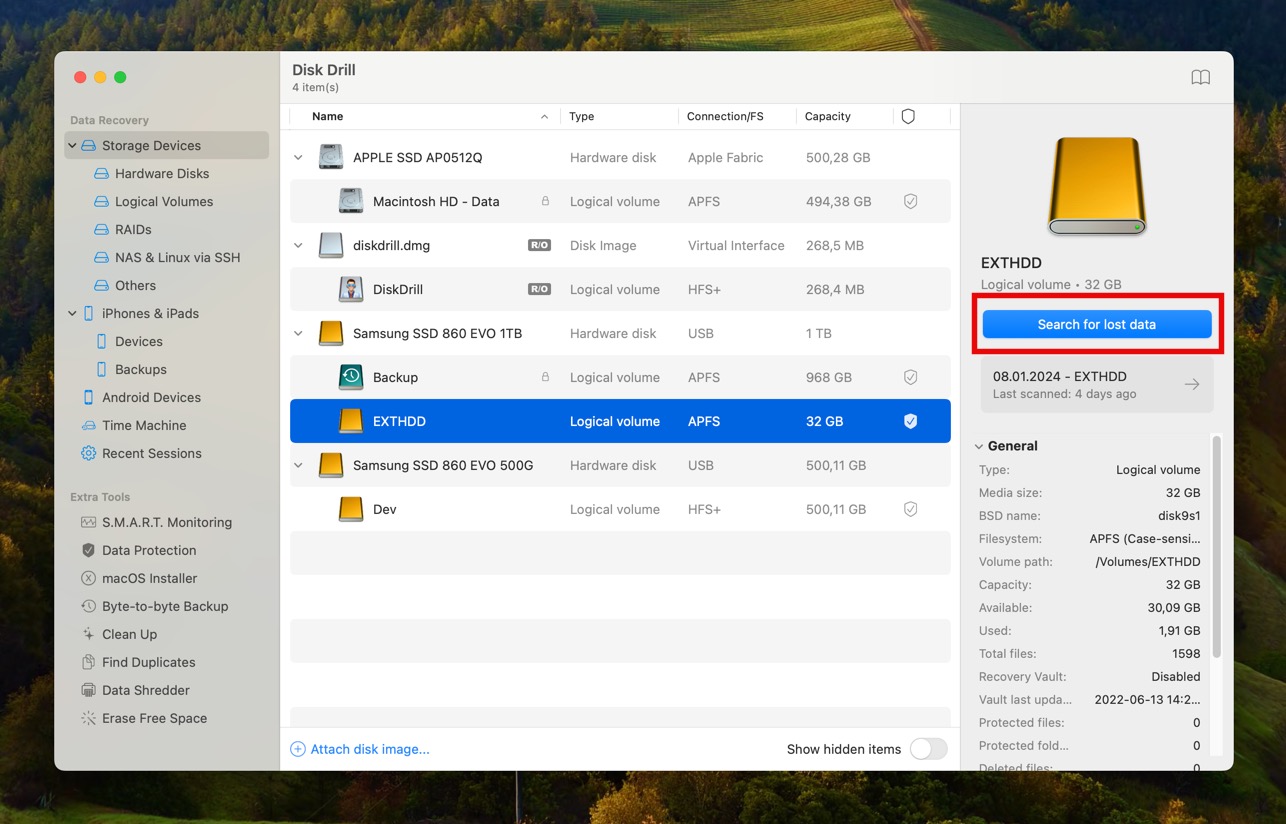Viewport: 1286px width, 824px height.
Task: Click shield icon on Dev row
Action: coord(910,509)
